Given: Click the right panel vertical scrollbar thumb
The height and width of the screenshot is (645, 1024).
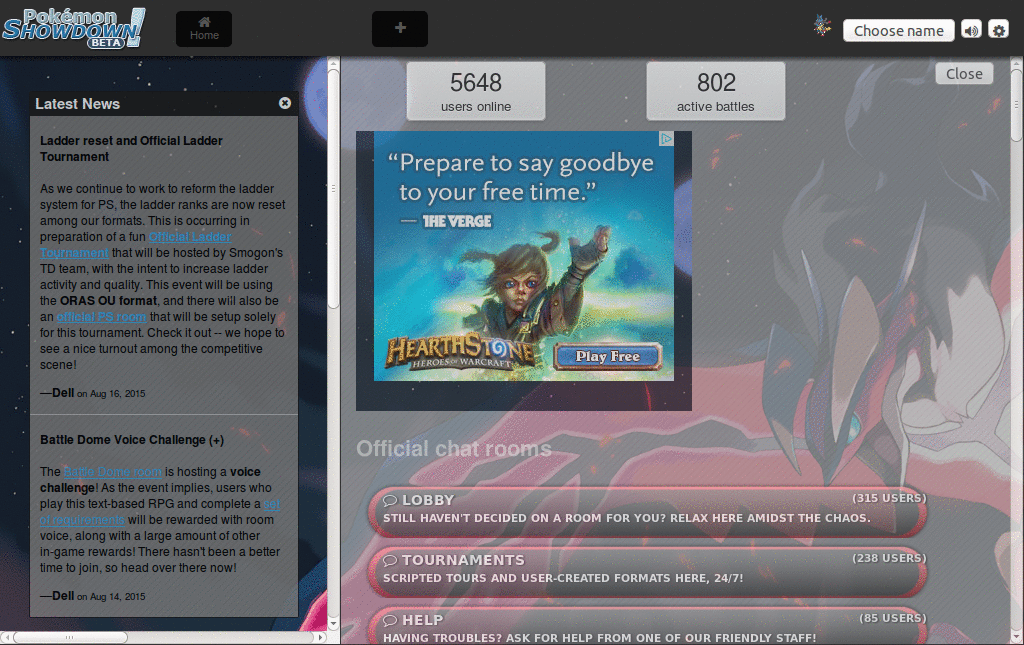Looking at the screenshot, I should [1017, 104].
